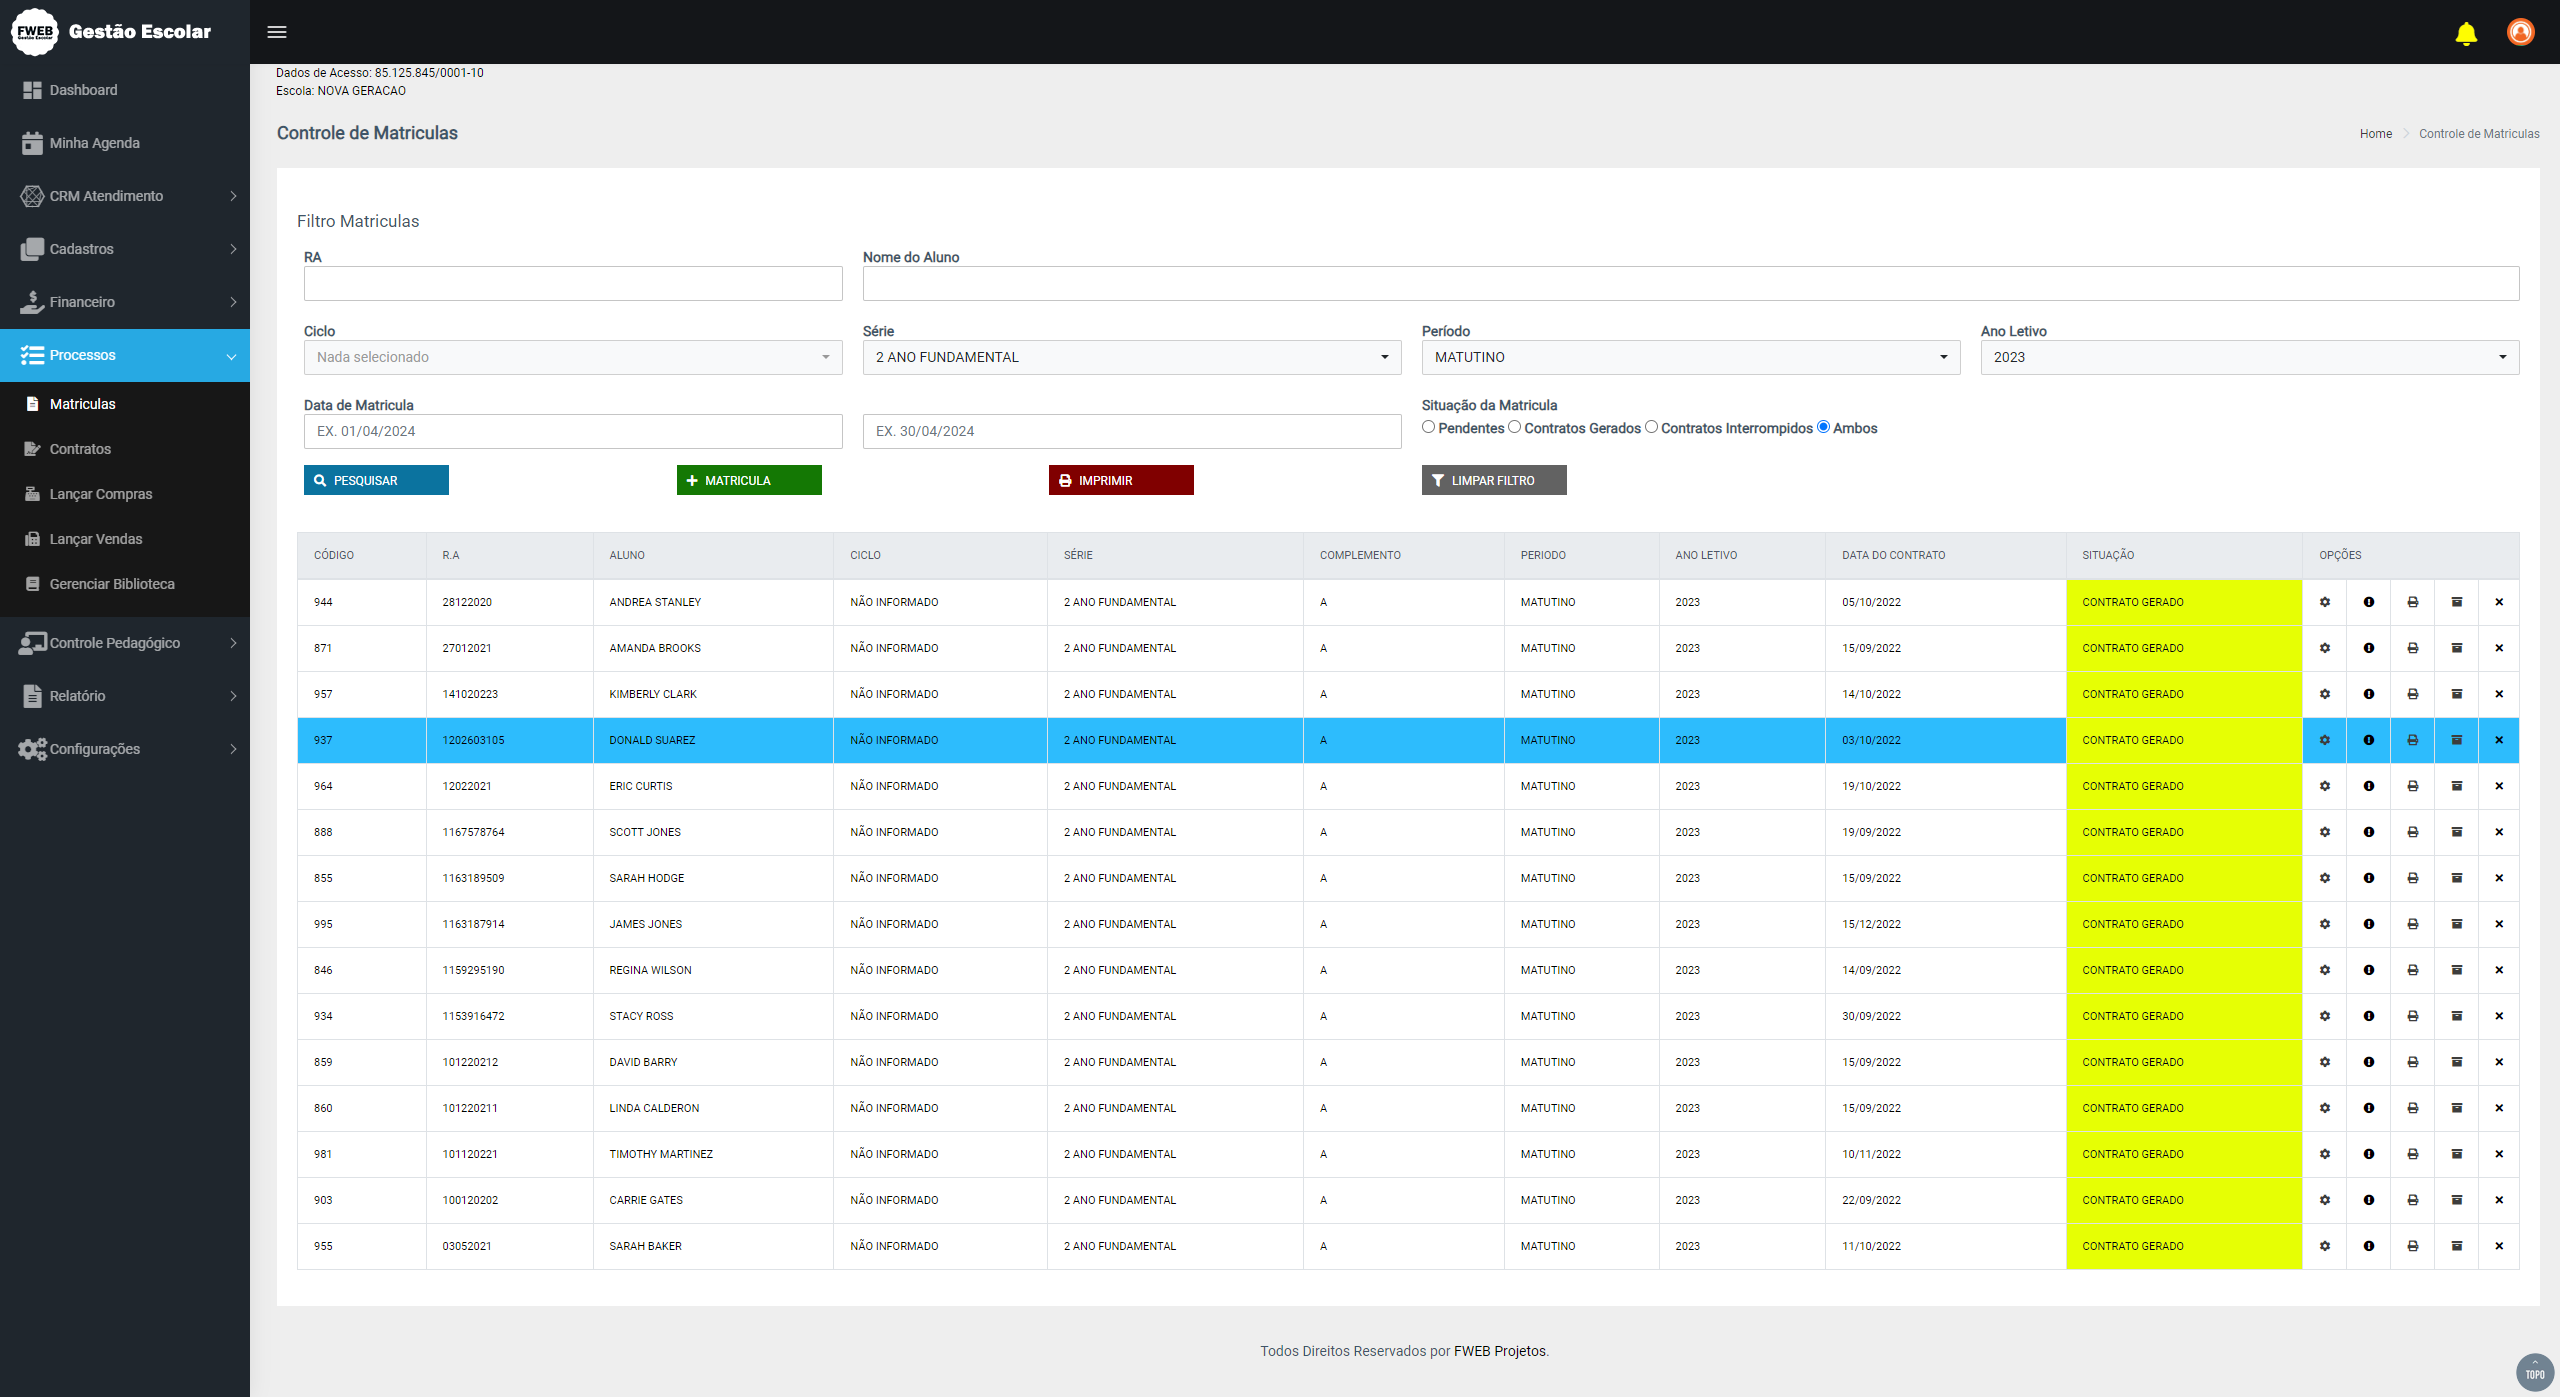The width and height of the screenshot is (2560, 1397).
Task: Click delete X icon in SCOTT JONES row
Action: (2499, 832)
